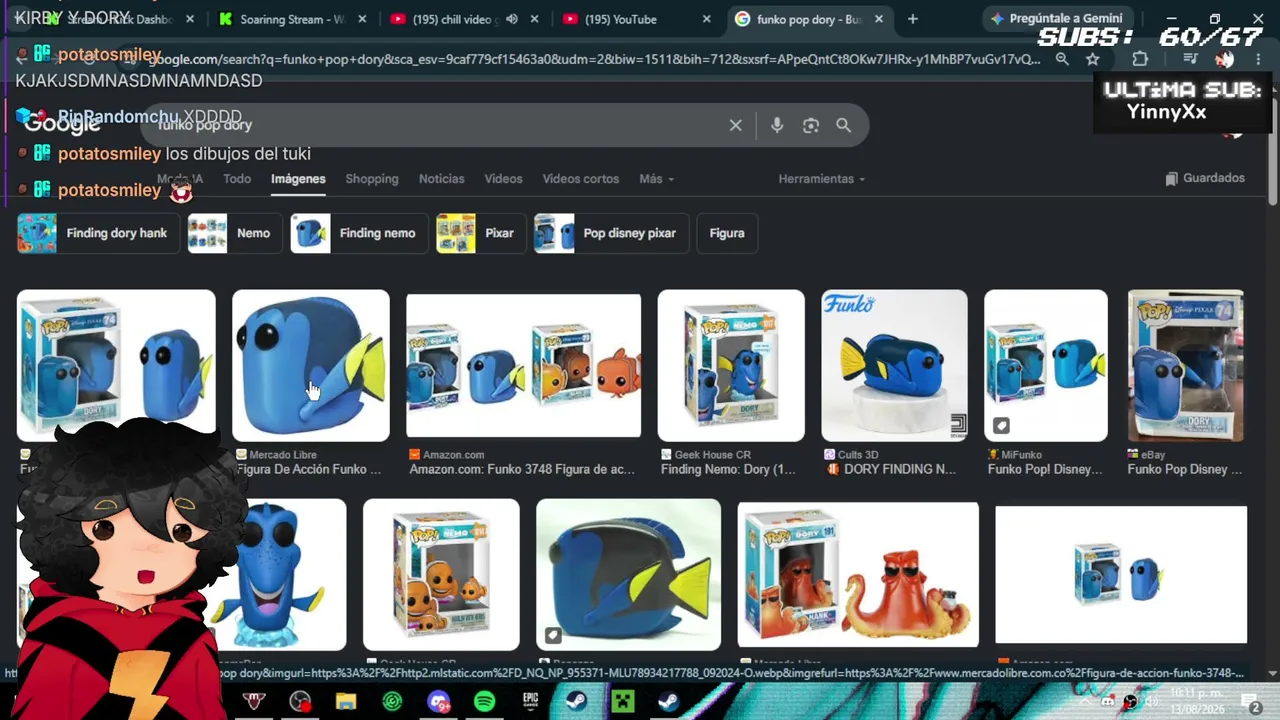
Task: Open Steam icon between Epic Games and Minecraft
Action: [x=576, y=702]
